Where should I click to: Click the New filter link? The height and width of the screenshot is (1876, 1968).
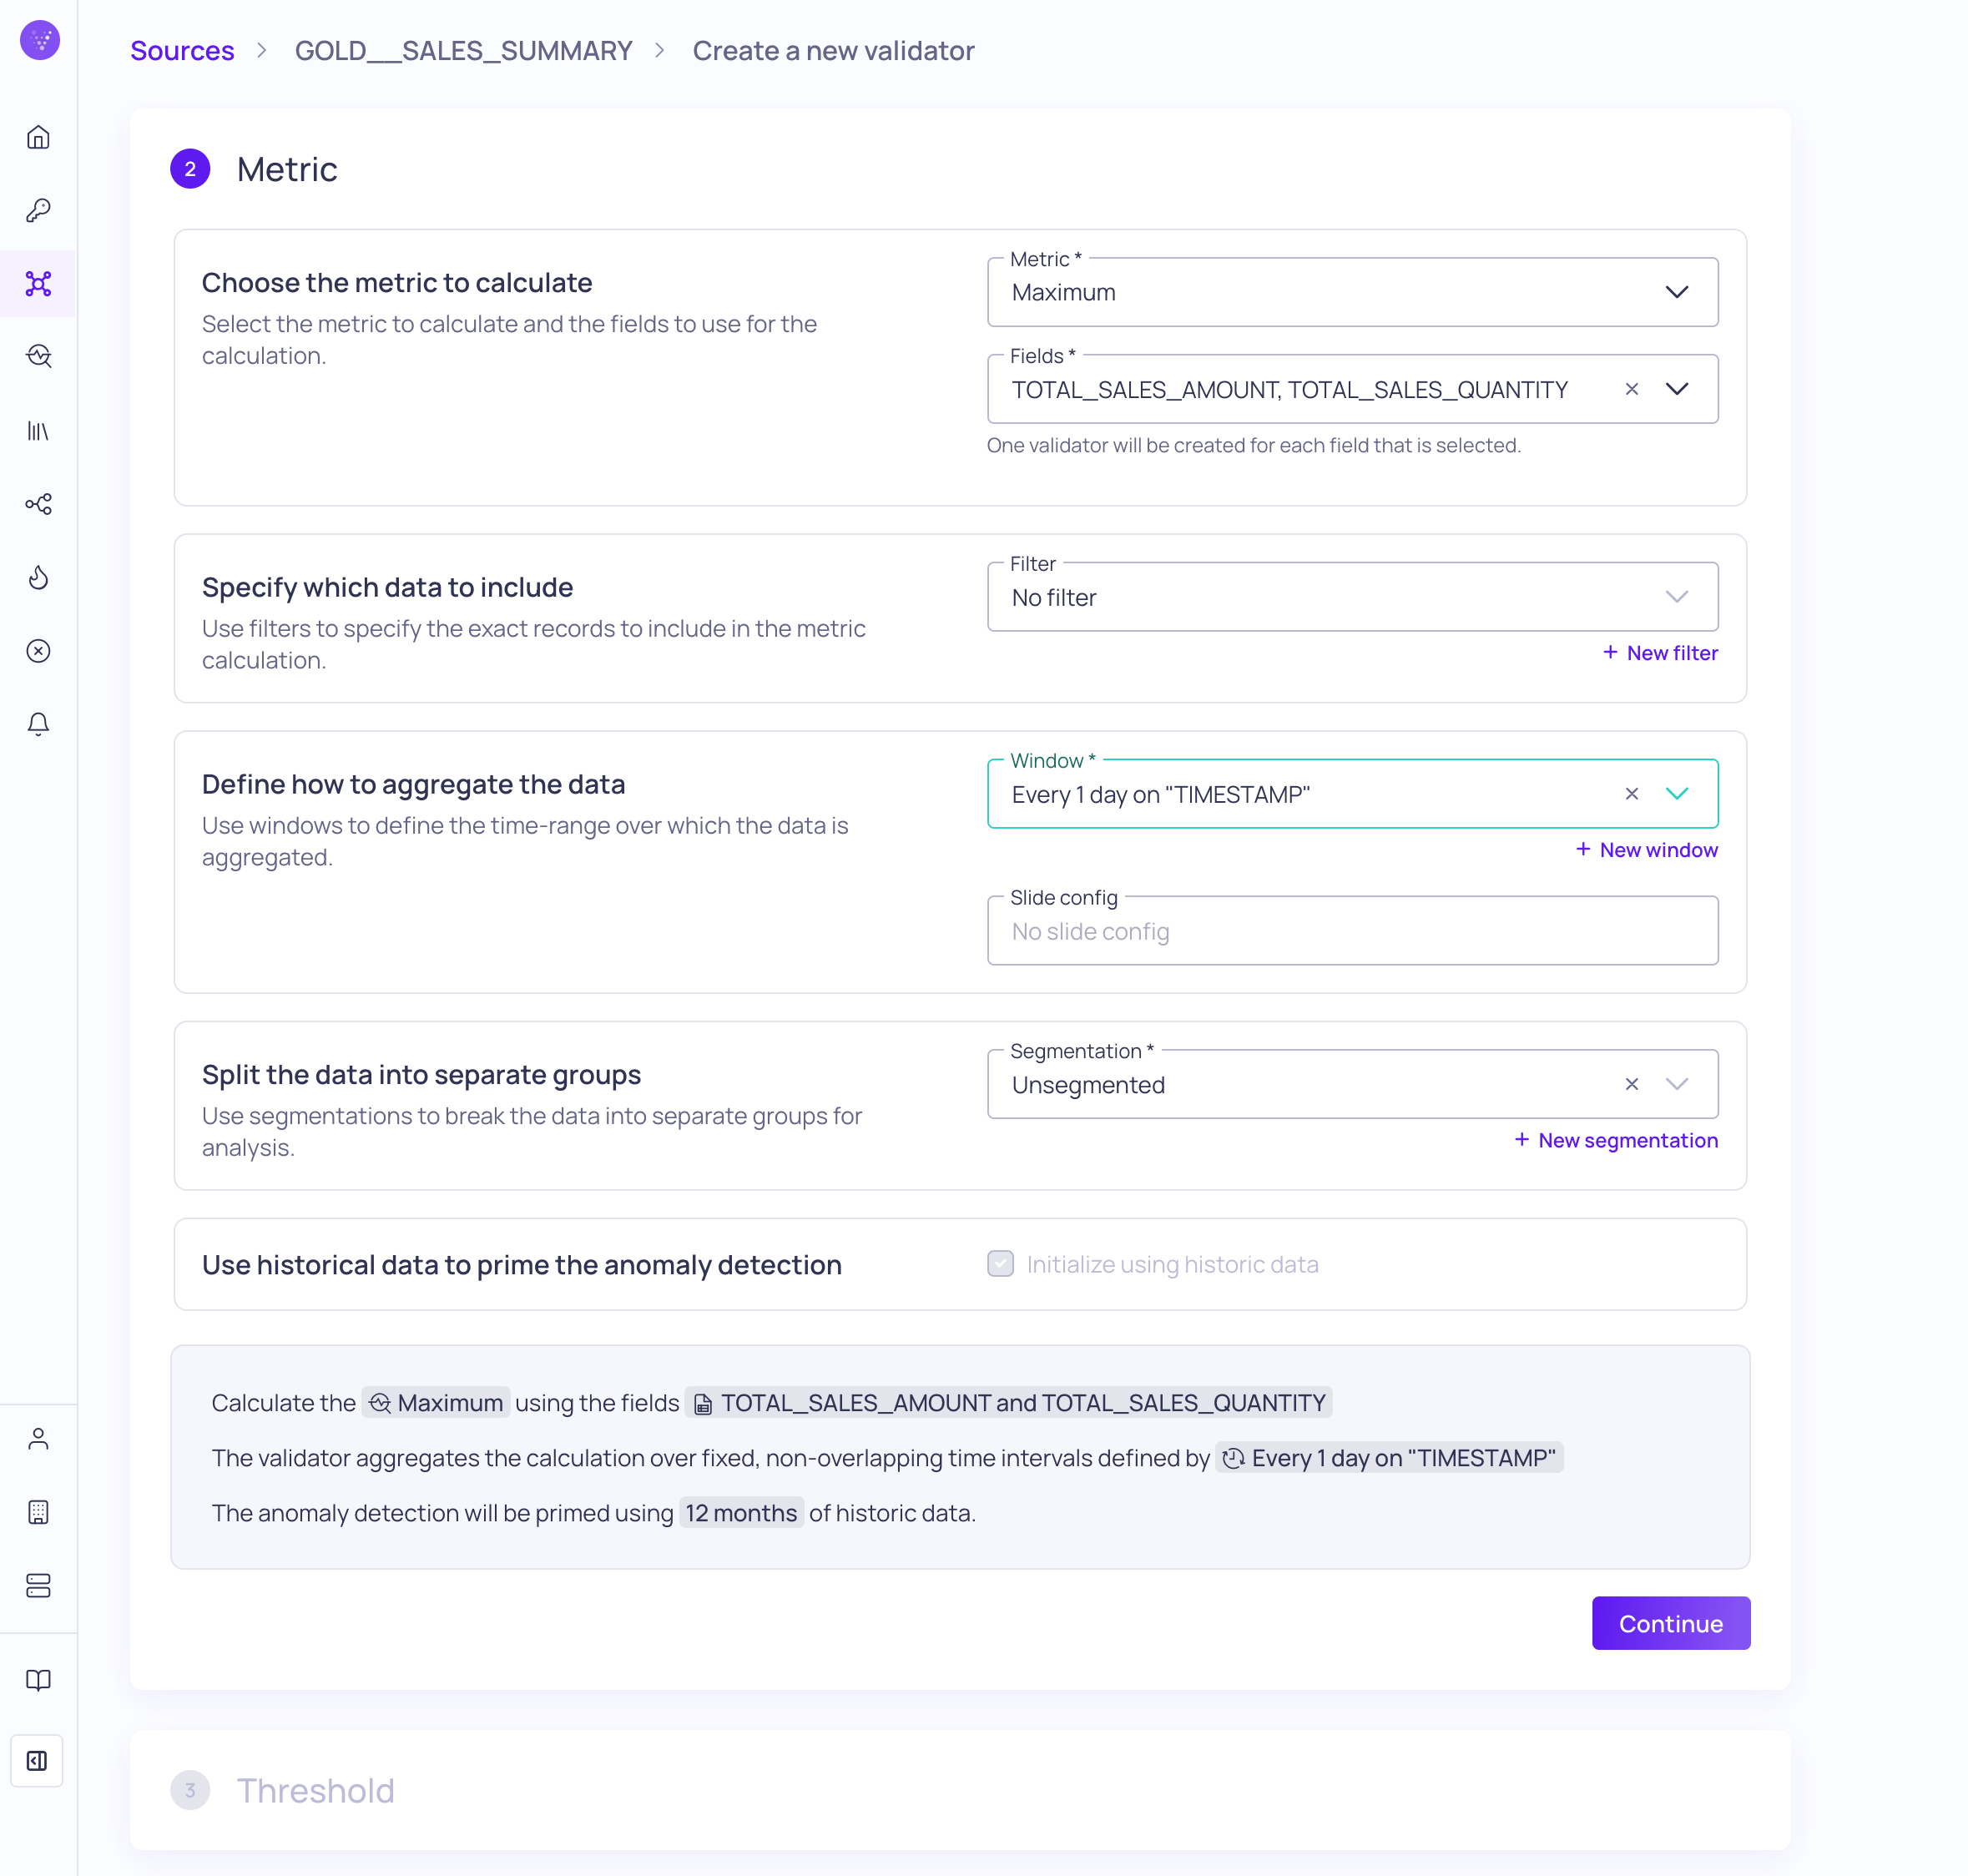coord(1660,653)
